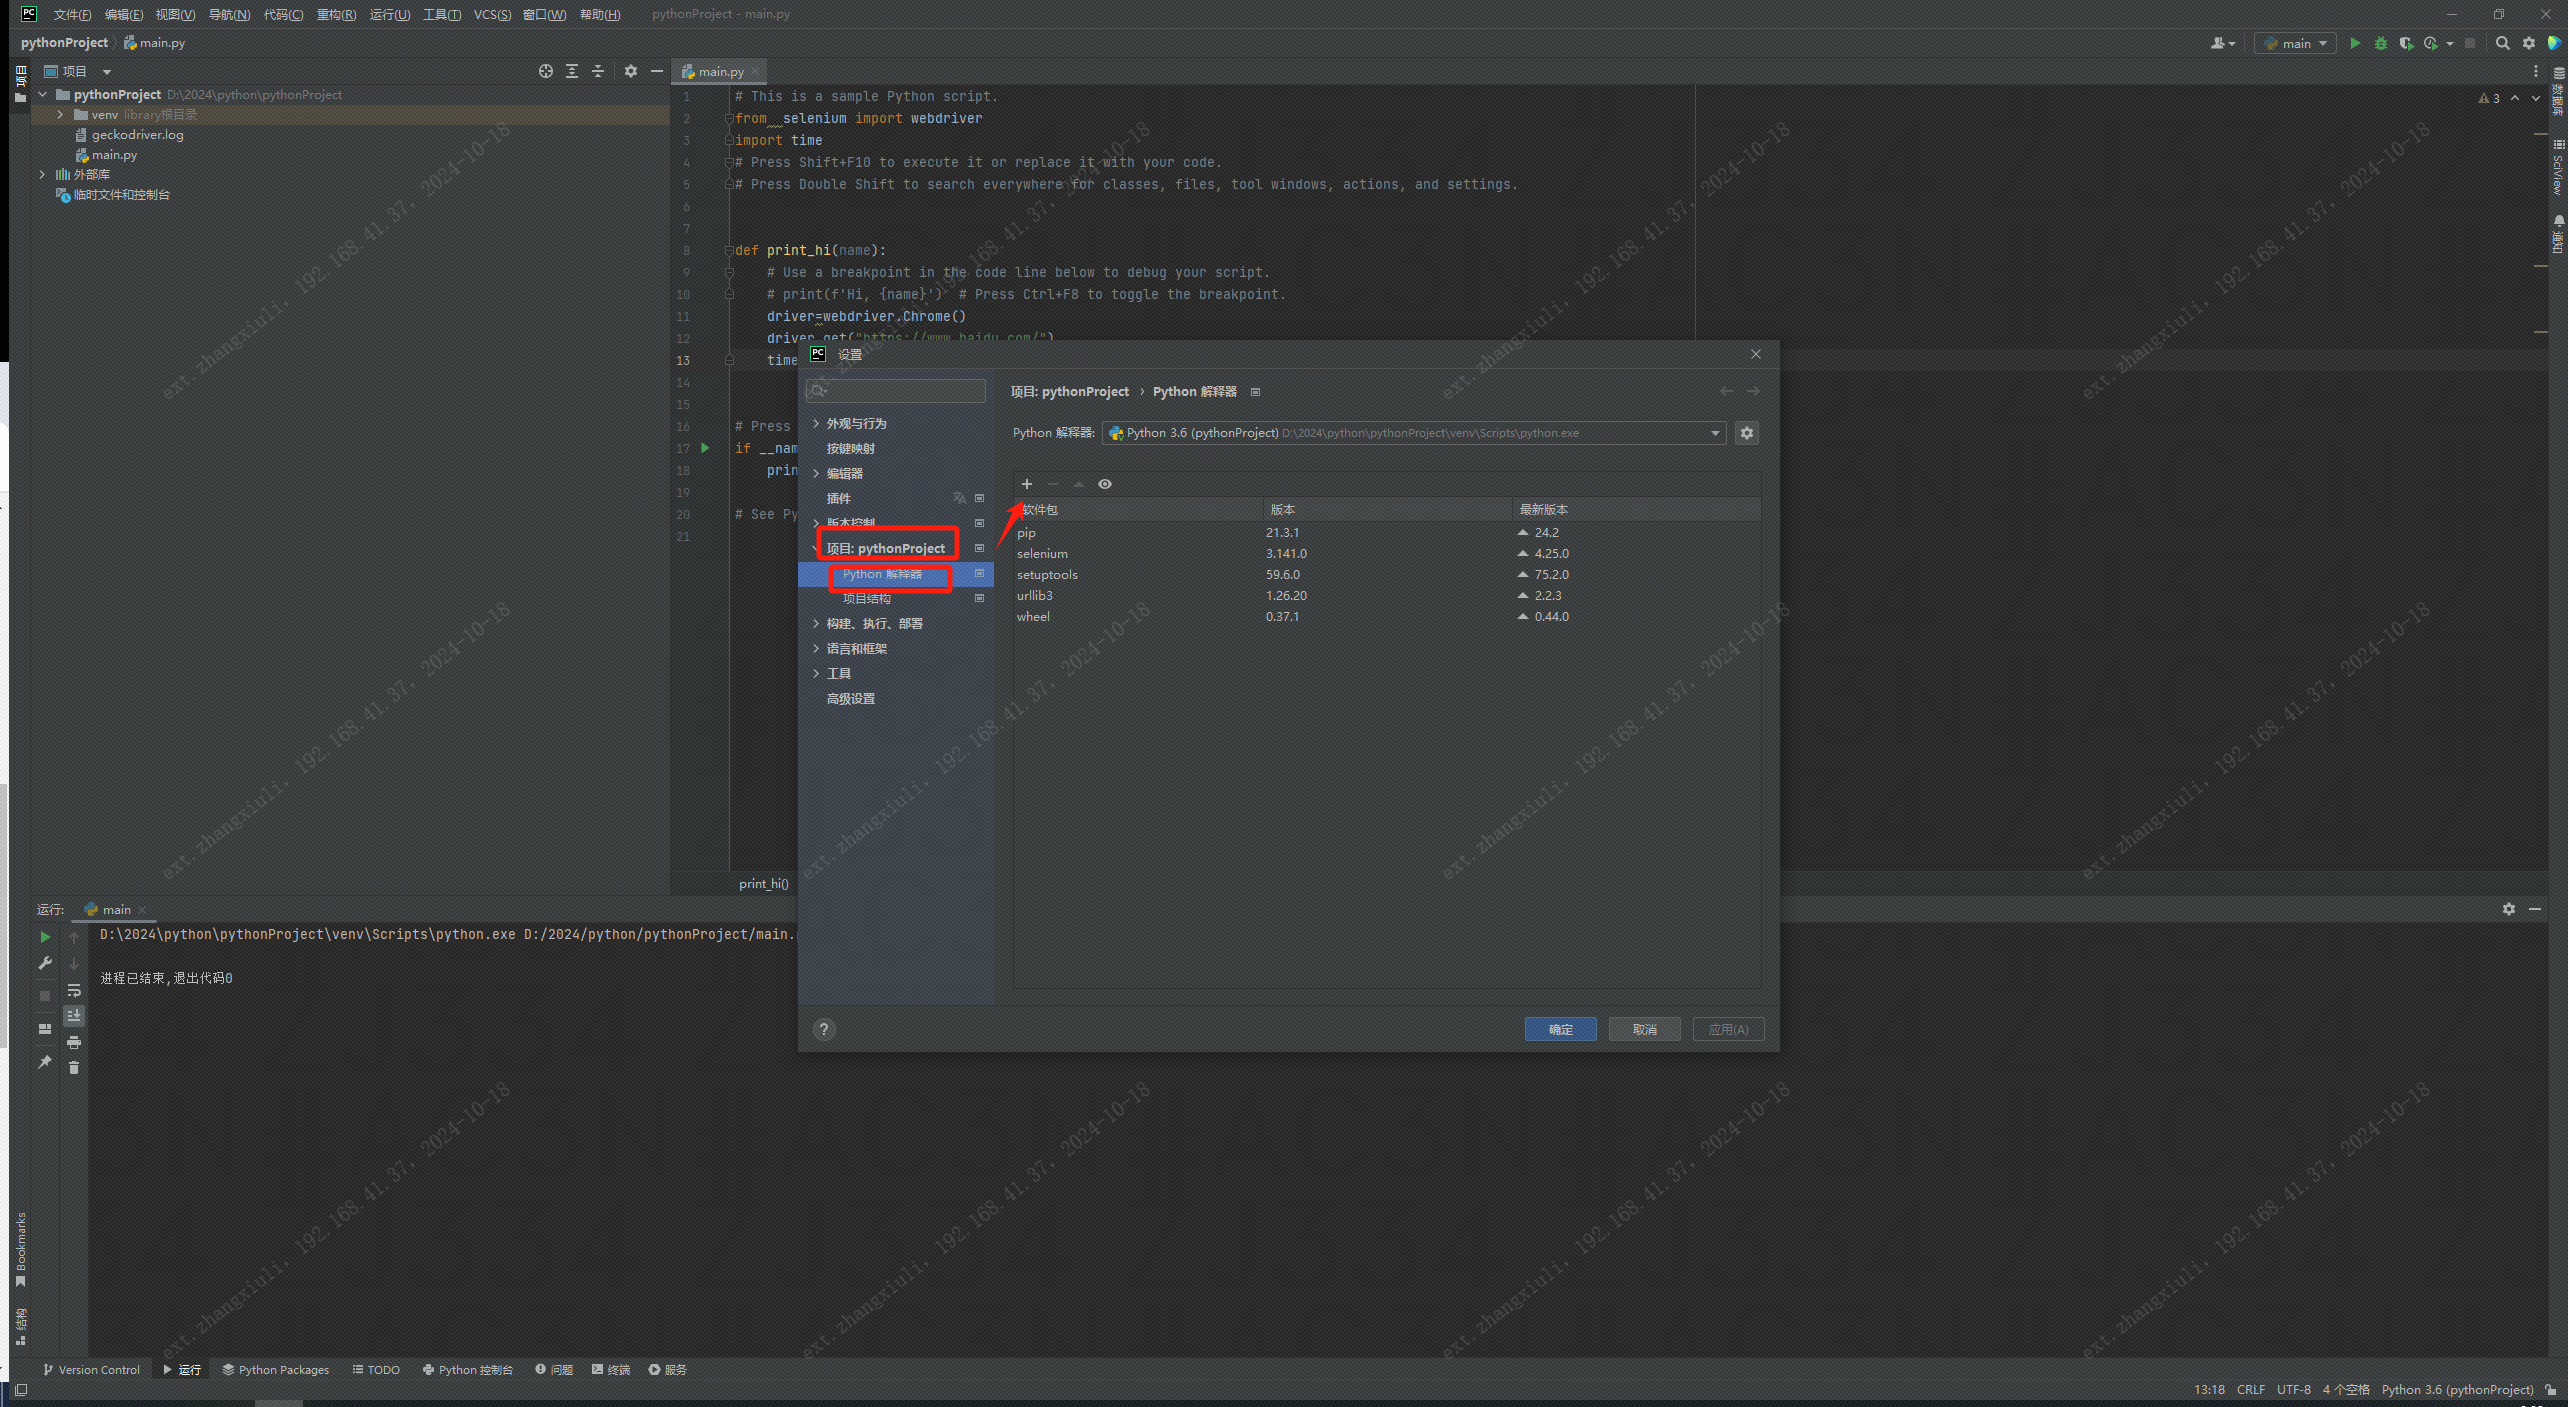This screenshot has width=2568, height=1407.
Task: Click Expand All icon in project panel
Action: coord(571,71)
